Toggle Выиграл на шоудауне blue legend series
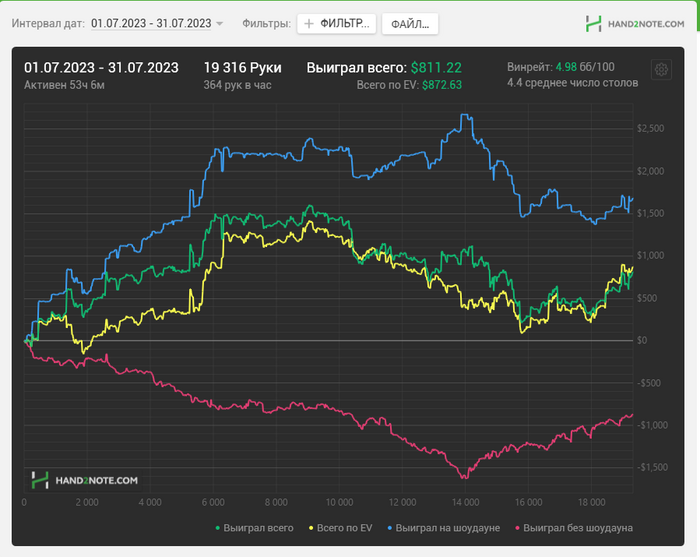This screenshot has width=700, height=557. tap(444, 528)
